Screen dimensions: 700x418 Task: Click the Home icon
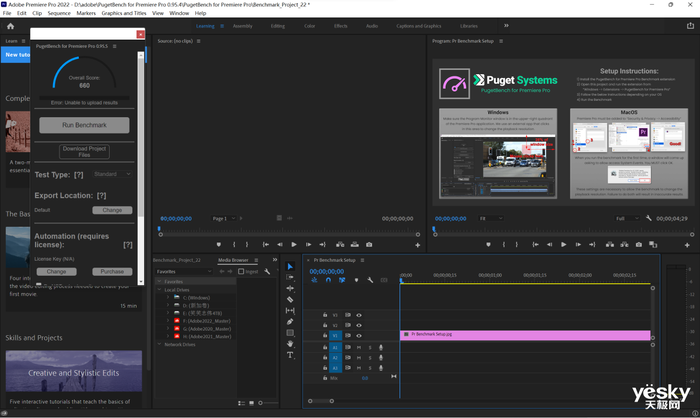tap(10, 25)
